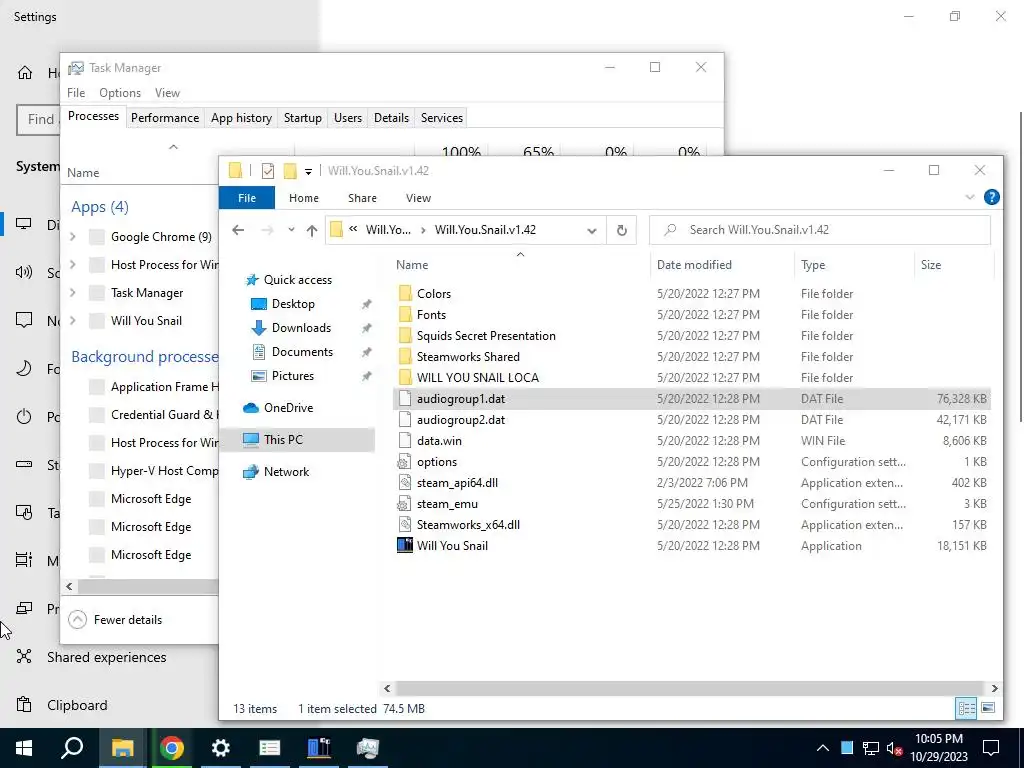
Task: Open Clipboard in Settings sidebar
Action: coord(77,705)
